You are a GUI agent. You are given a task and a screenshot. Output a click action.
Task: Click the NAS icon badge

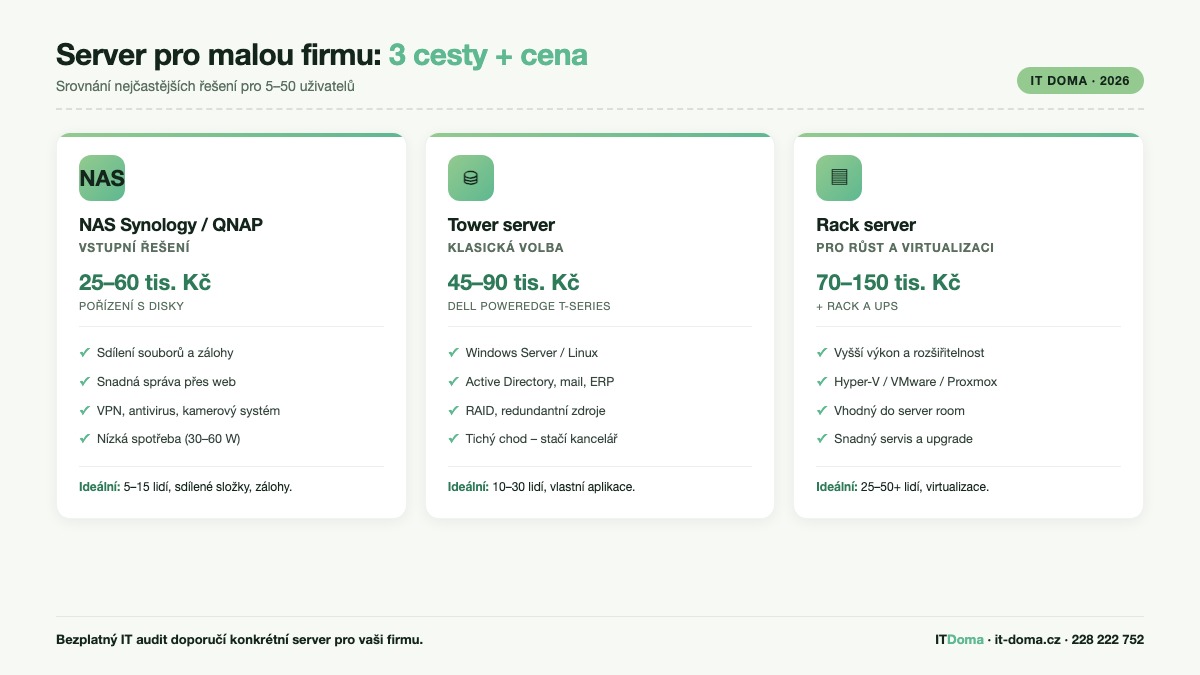[102, 178]
